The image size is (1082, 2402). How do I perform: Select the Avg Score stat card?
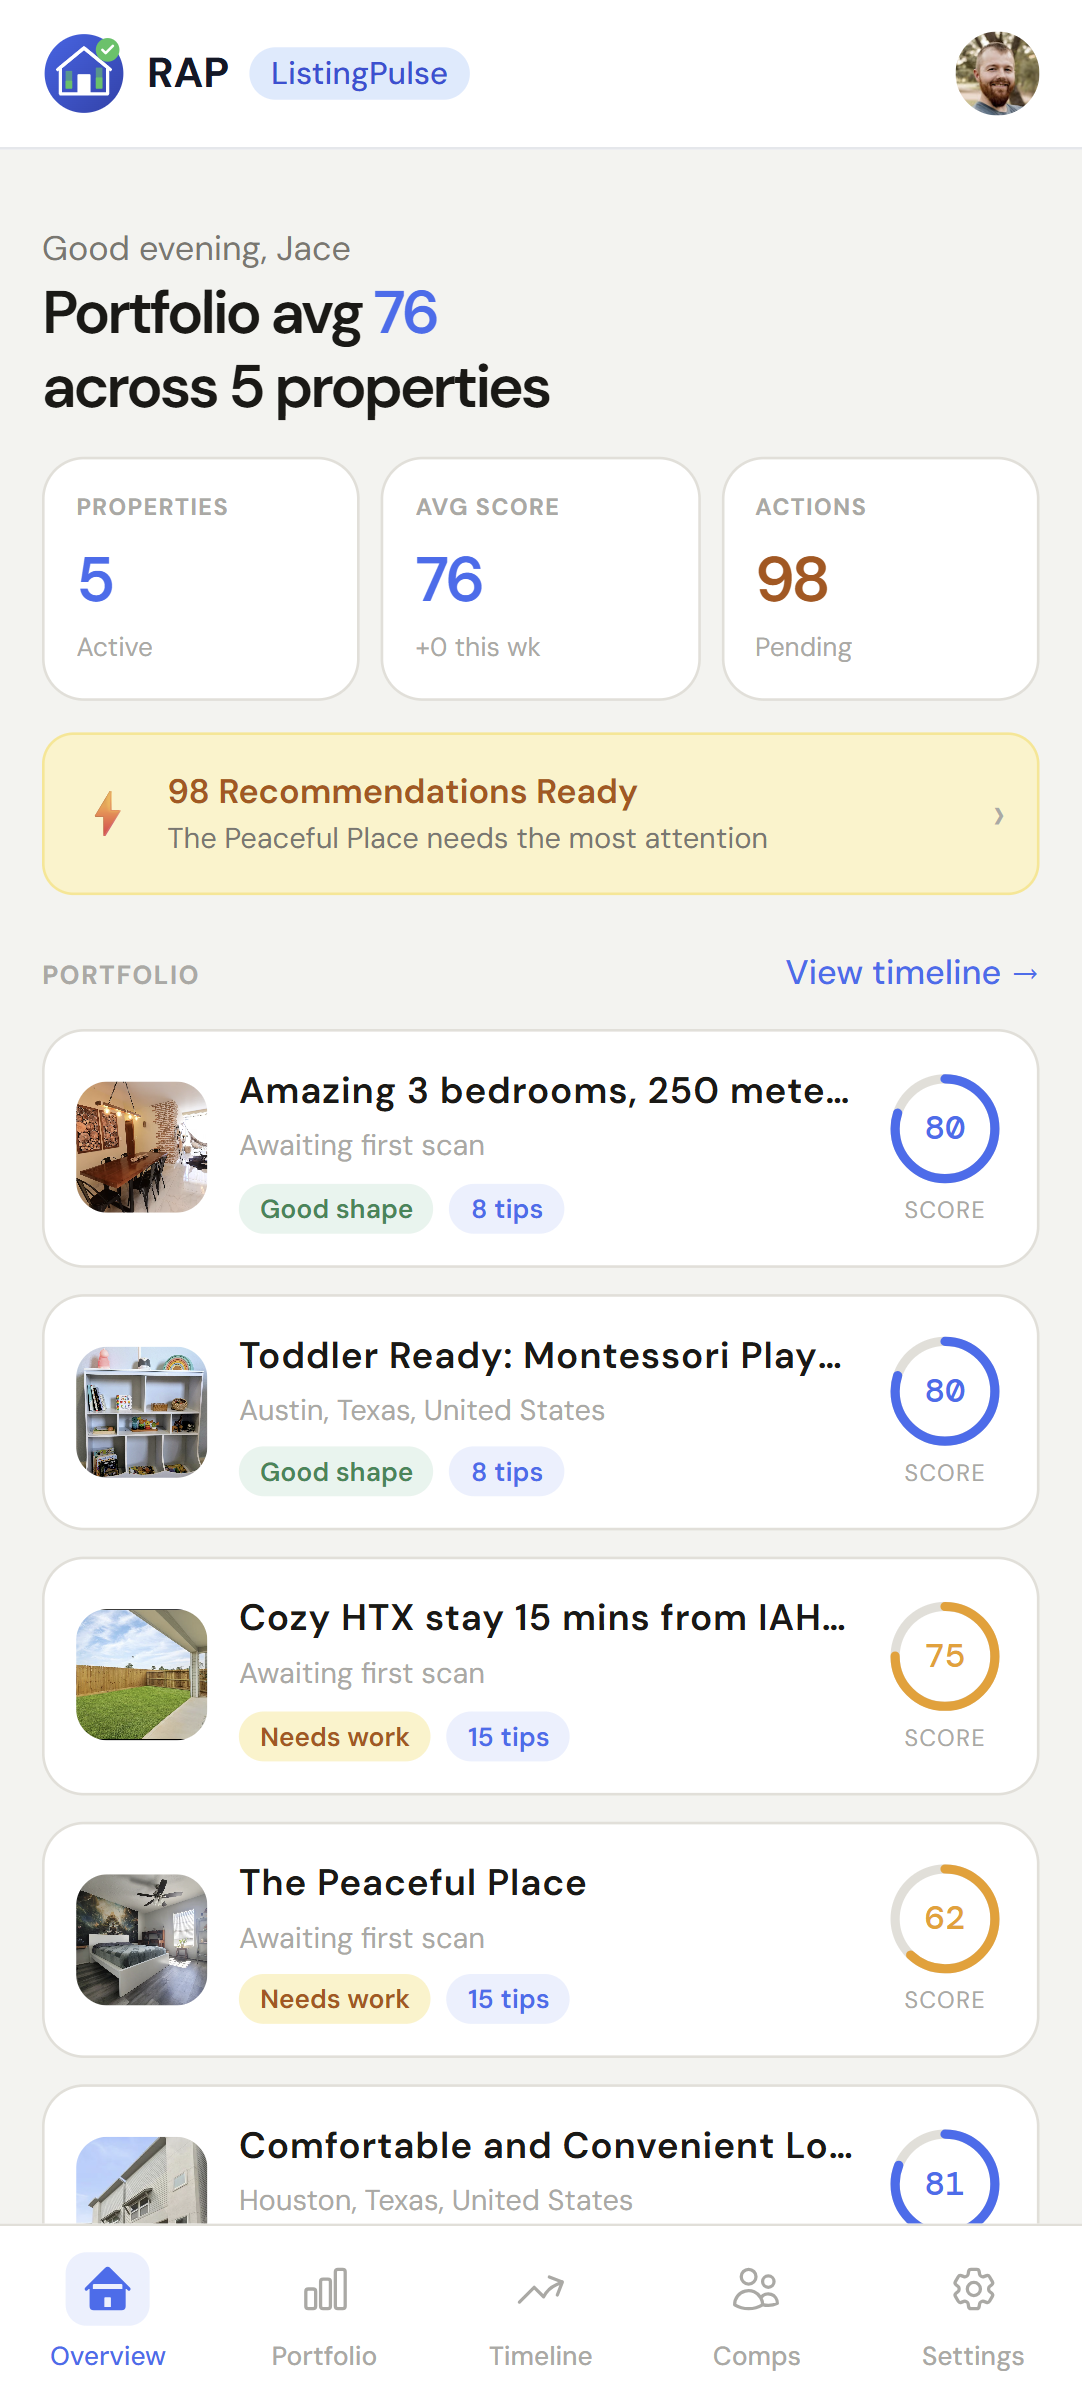pyautogui.click(x=540, y=579)
